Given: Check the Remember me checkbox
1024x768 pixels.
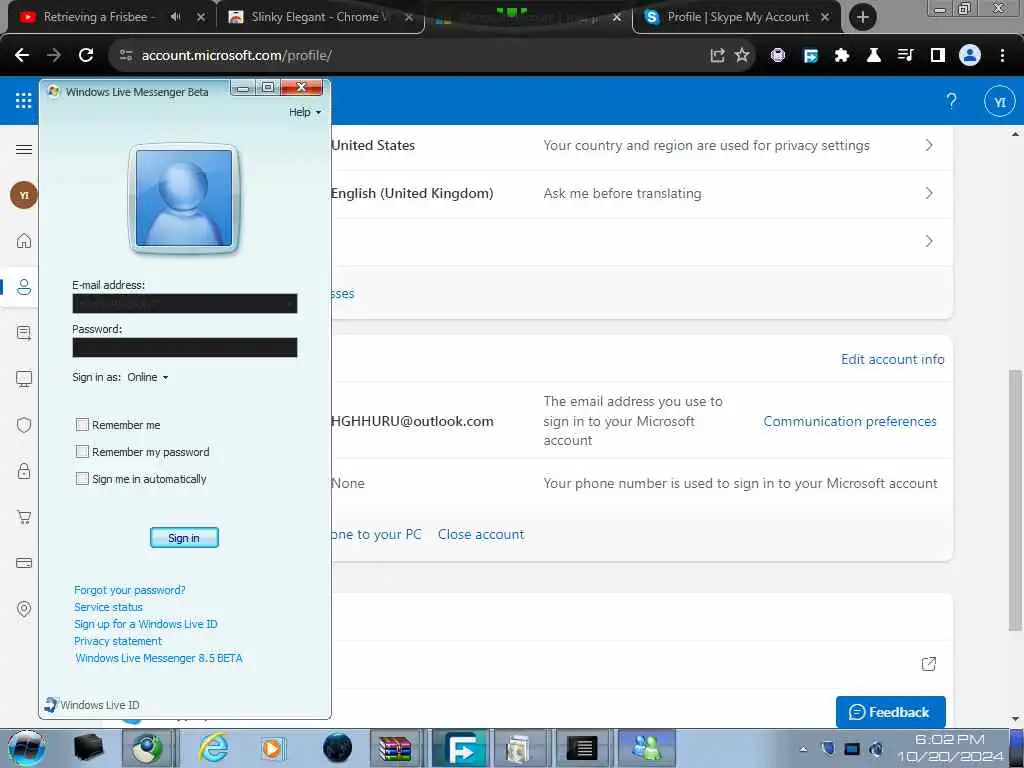Looking at the screenshot, I should 82,424.
